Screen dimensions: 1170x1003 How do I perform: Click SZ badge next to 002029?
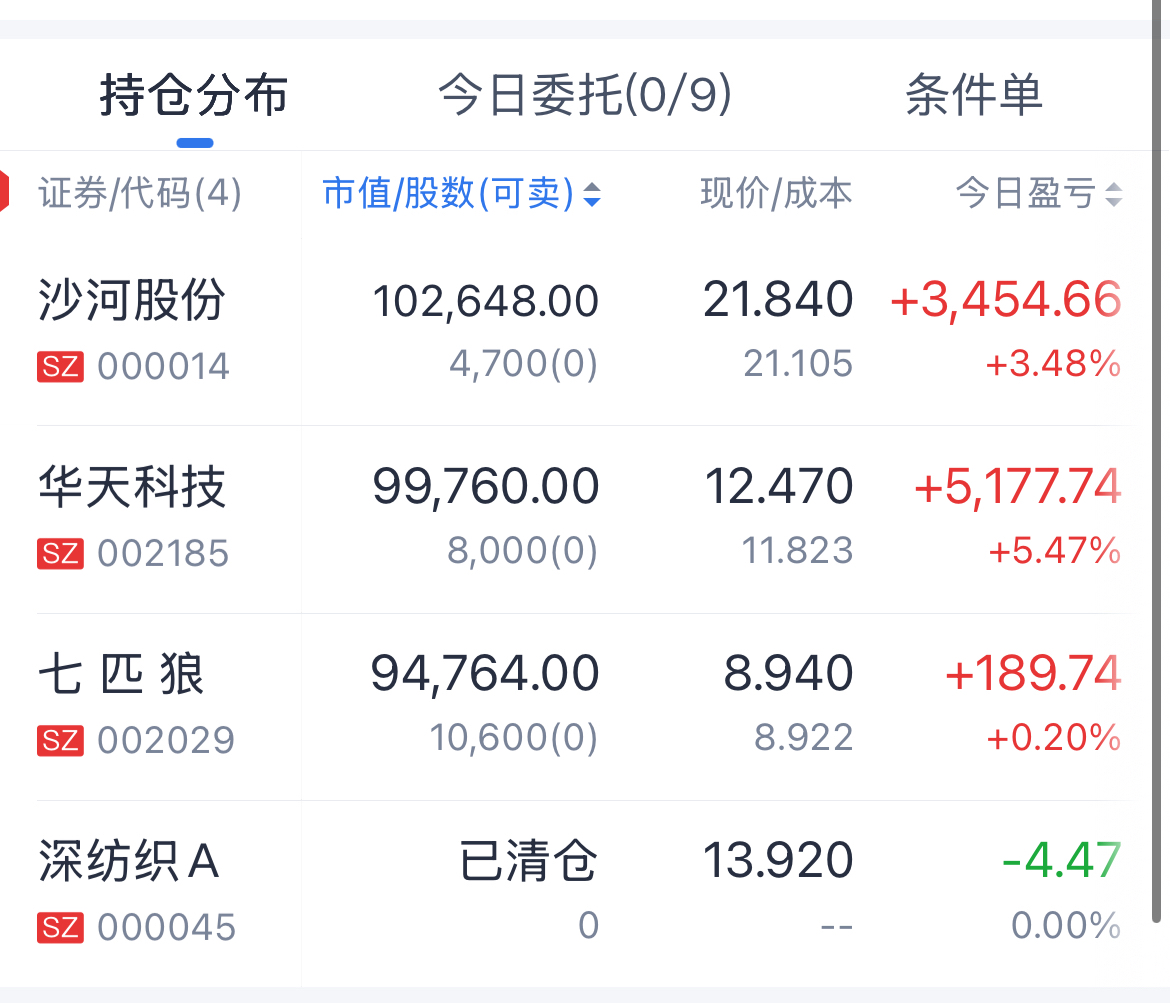pyautogui.click(x=60, y=740)
